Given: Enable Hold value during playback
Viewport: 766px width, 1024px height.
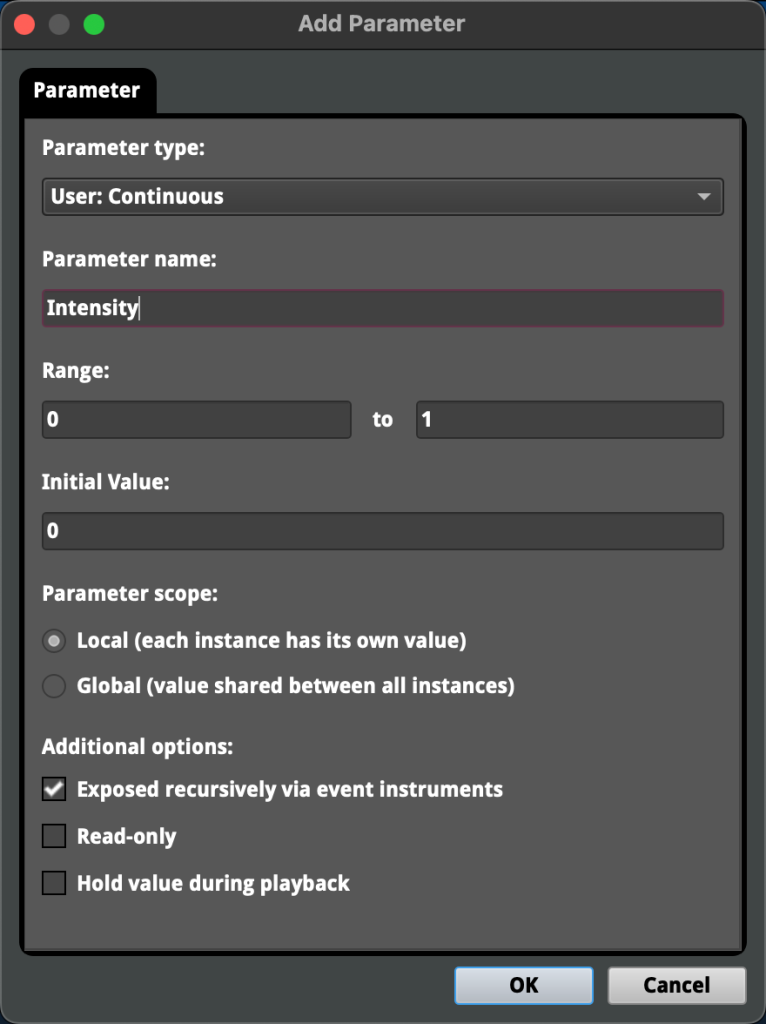Looking at the screenshot, I should (x=54, y=884).
